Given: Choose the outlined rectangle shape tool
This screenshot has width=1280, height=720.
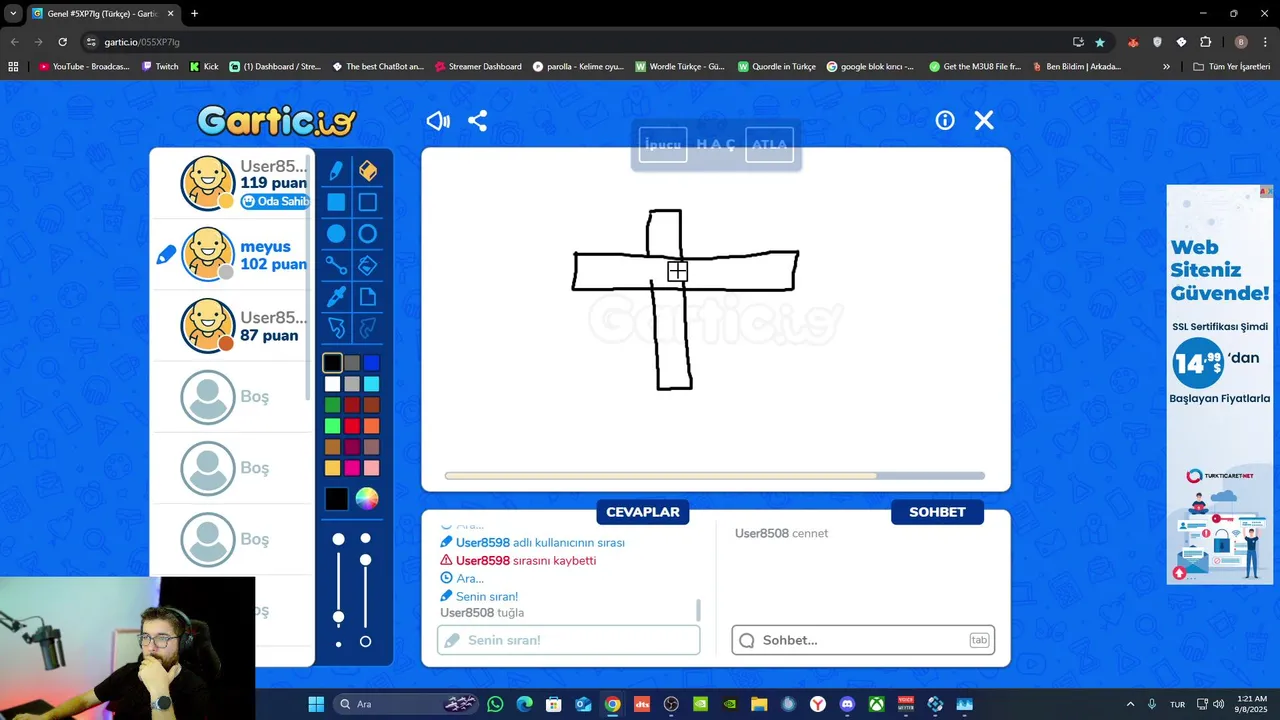Looking at the screenshot, I should click(367, 202).
